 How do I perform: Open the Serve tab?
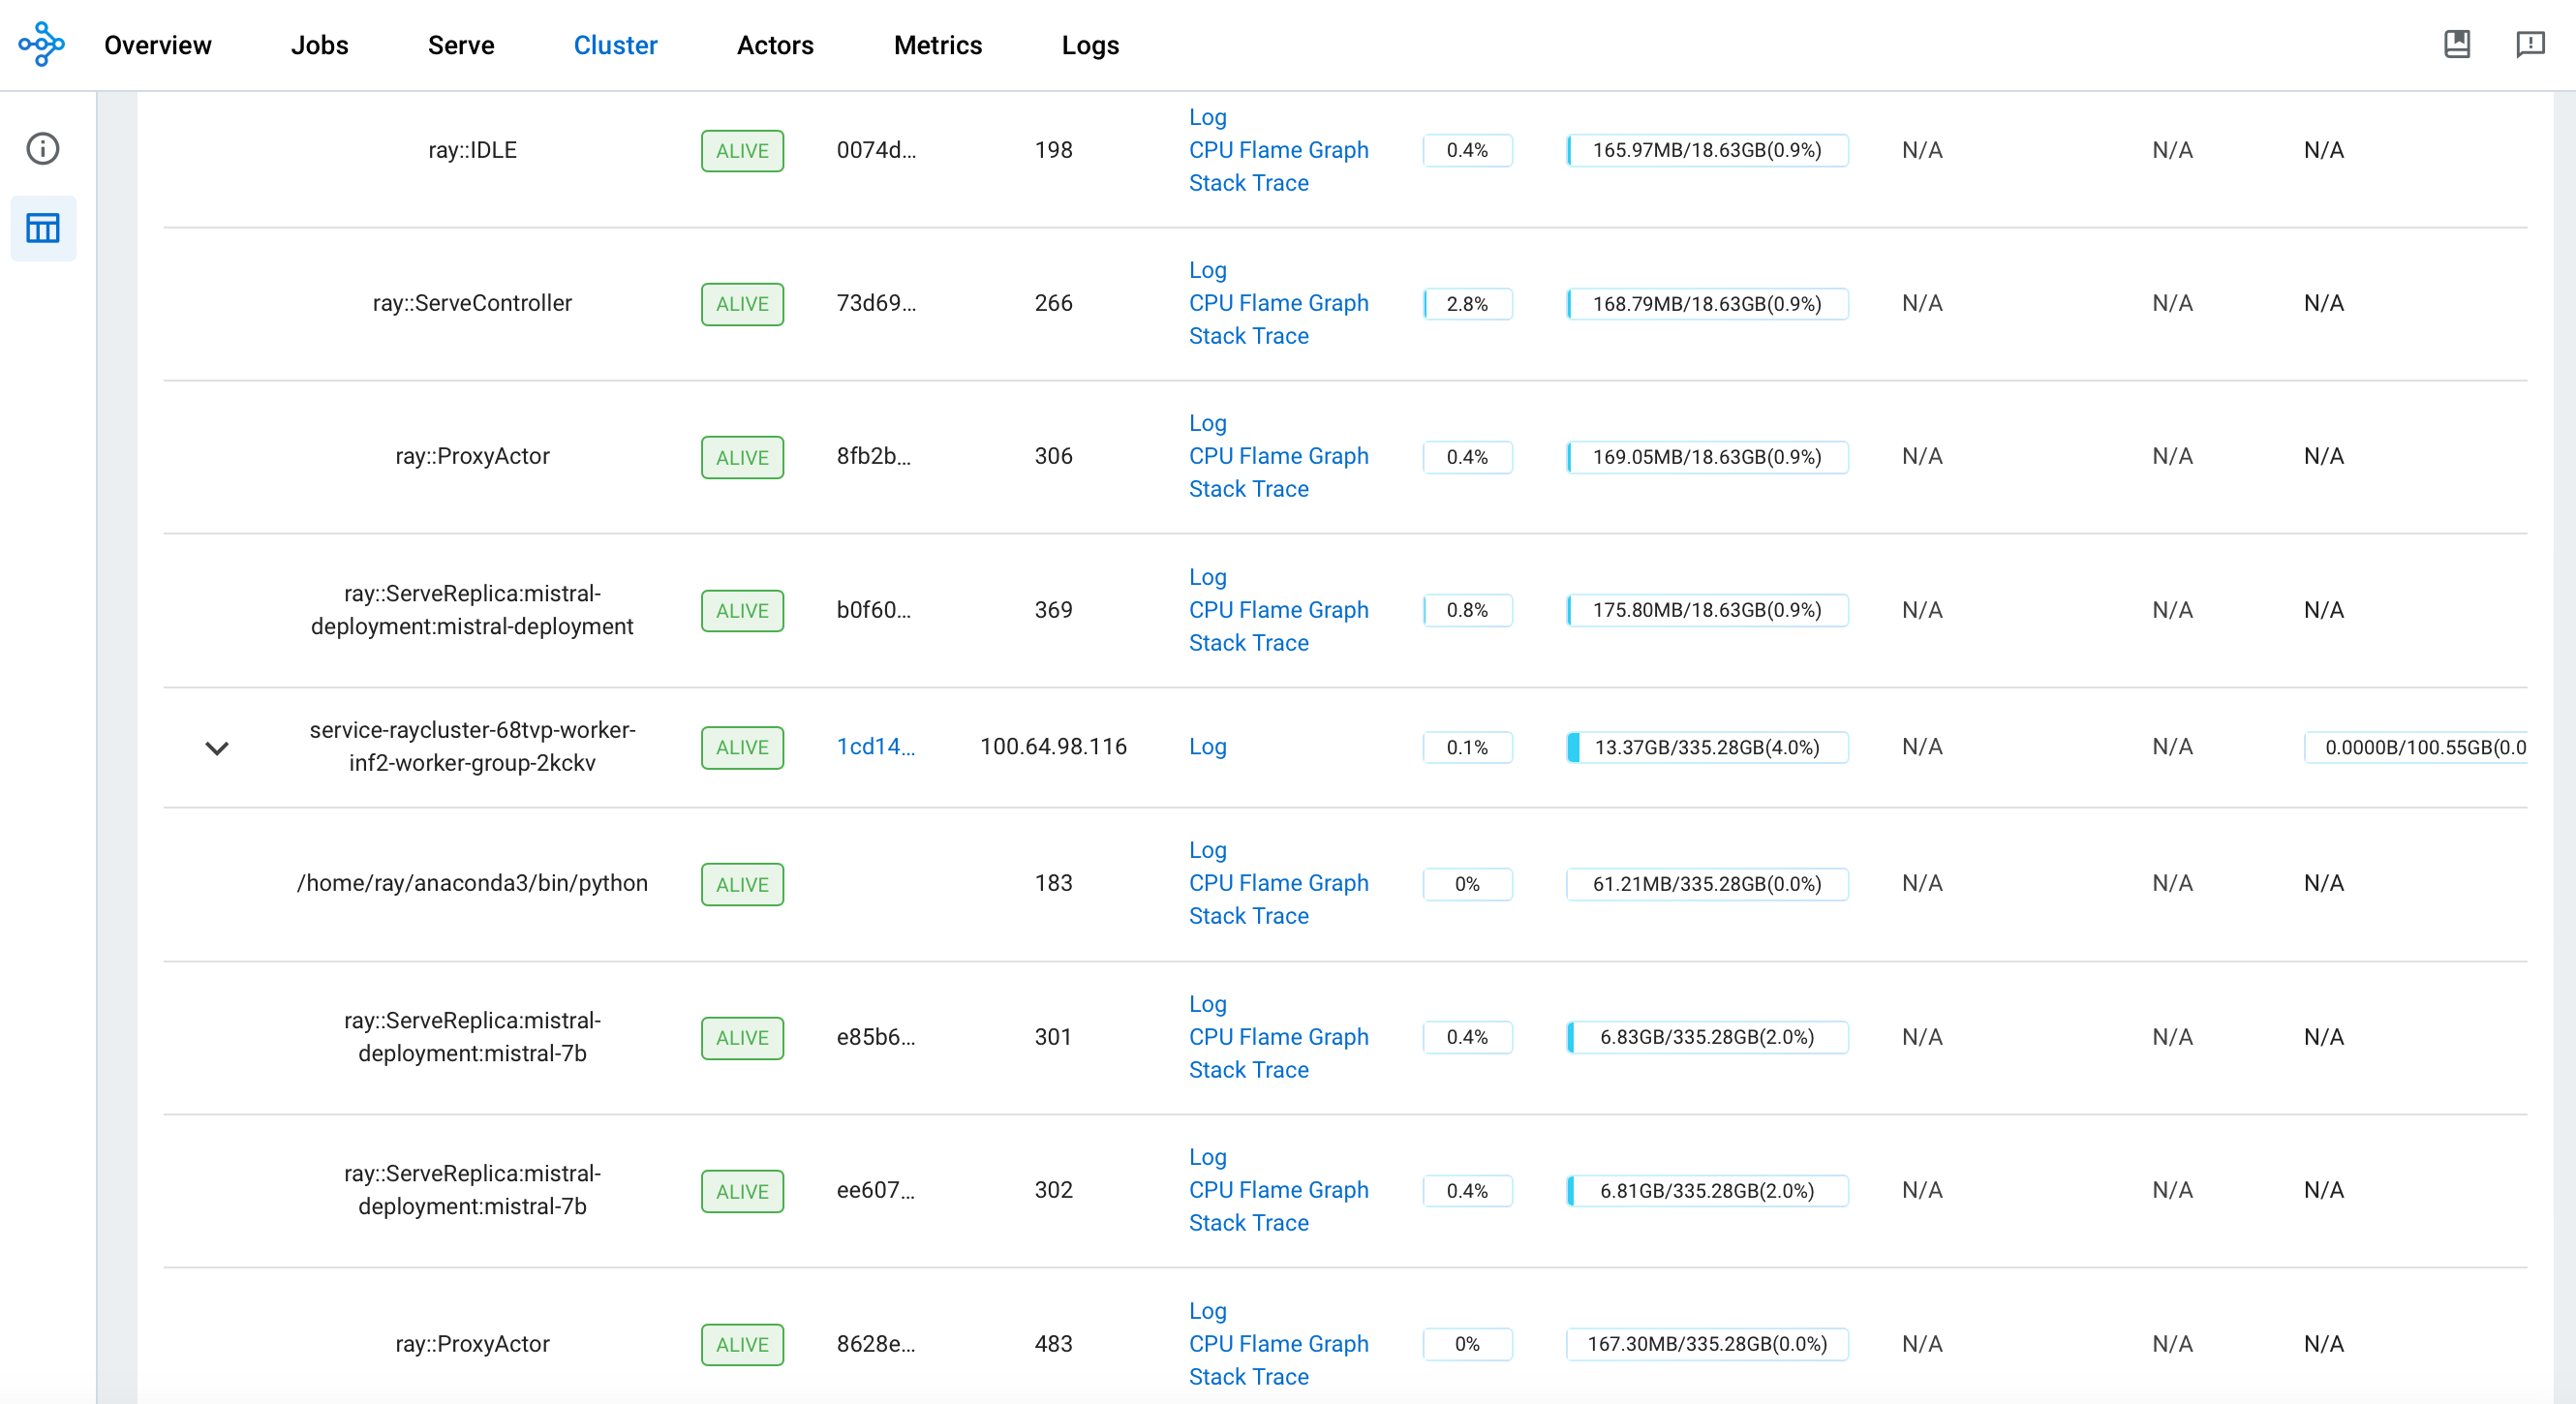461,45
